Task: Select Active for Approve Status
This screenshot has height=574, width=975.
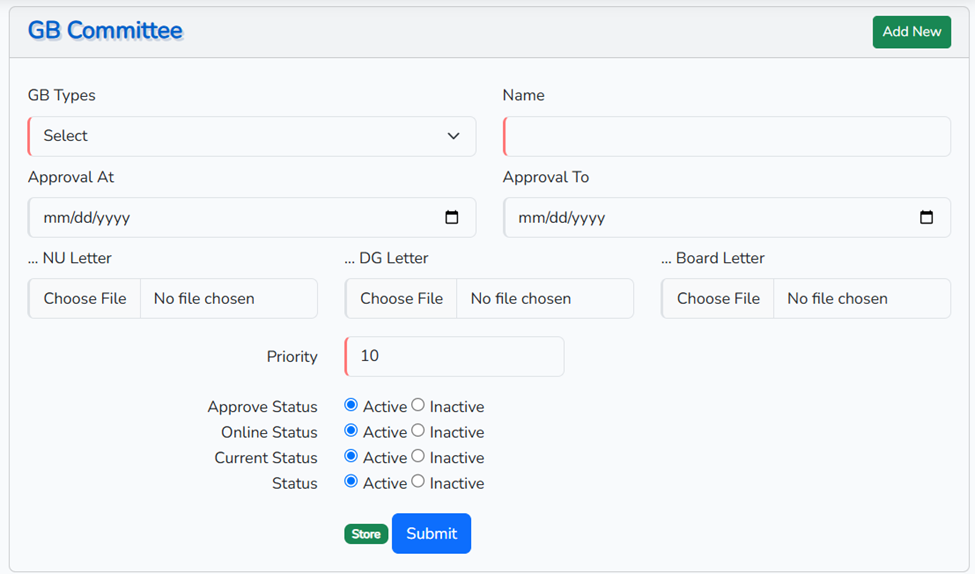Action: coord(351,405)
